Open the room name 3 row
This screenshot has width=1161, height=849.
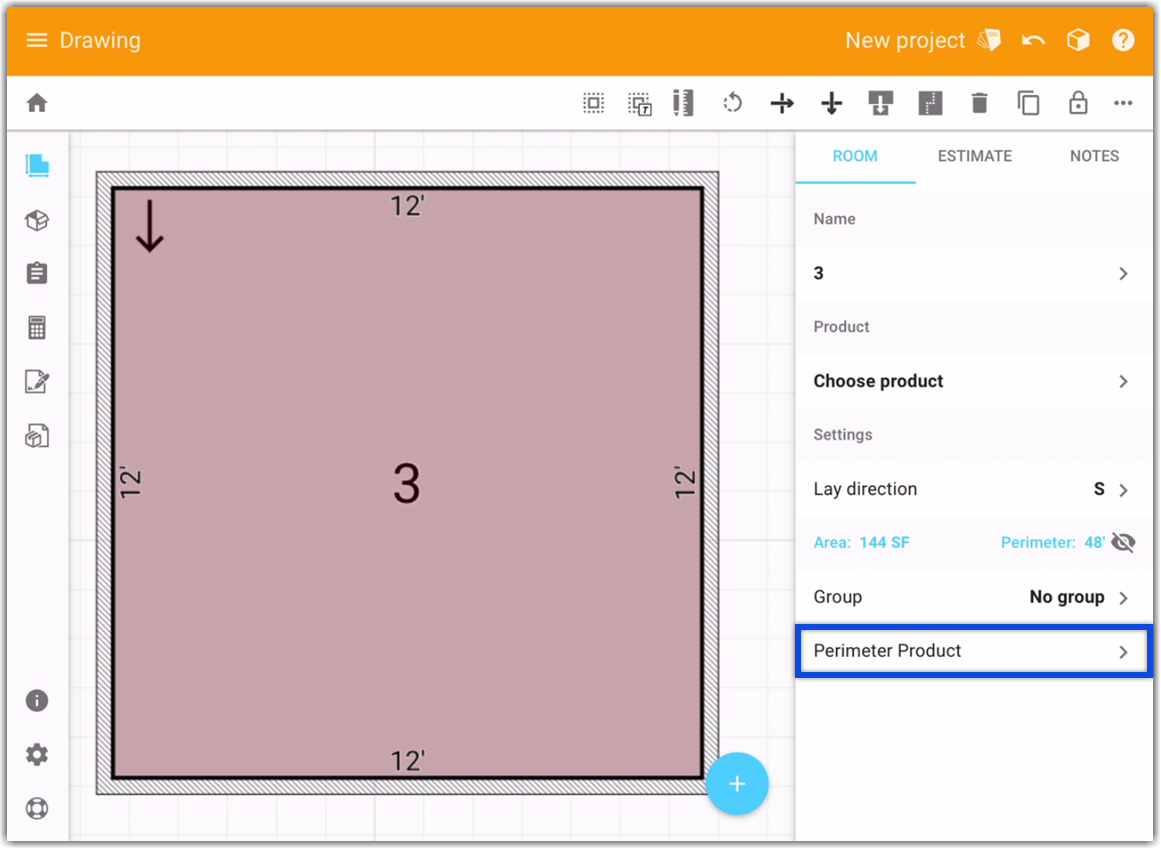click(974, 273)
